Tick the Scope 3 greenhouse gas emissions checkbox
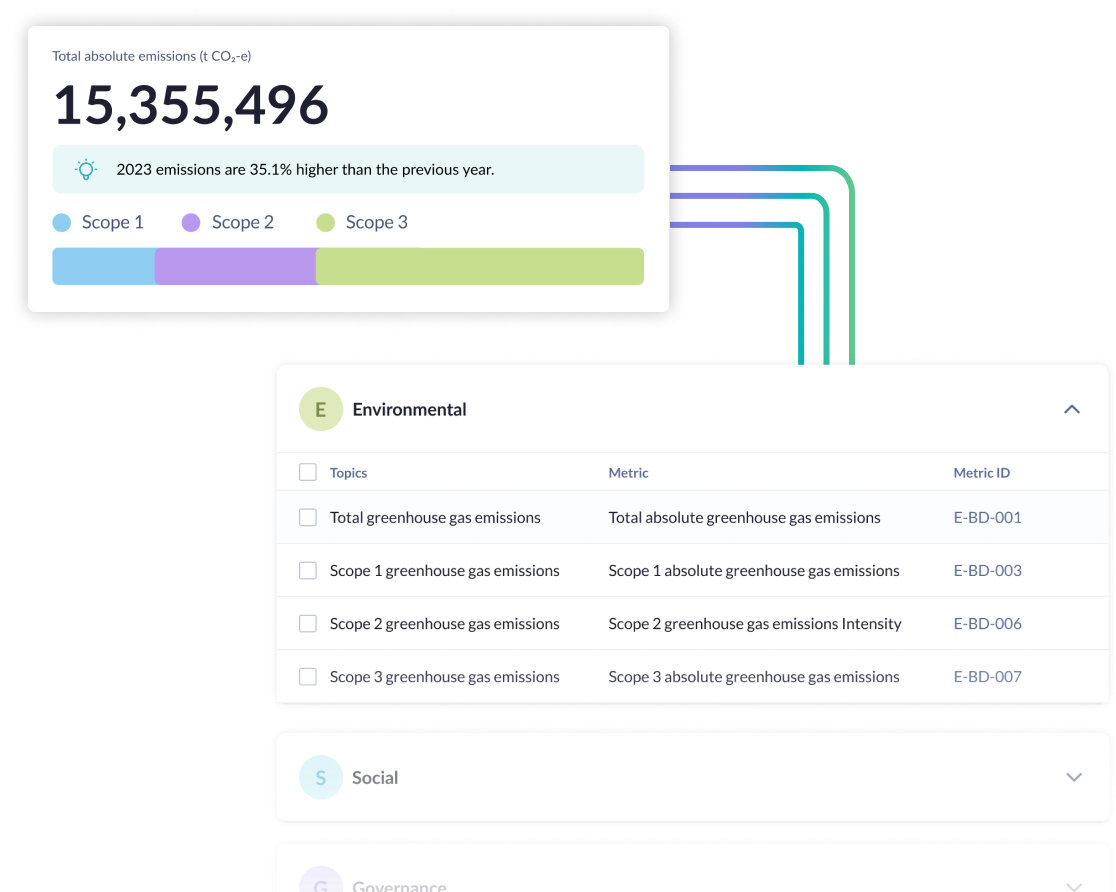 pos(307,676)
